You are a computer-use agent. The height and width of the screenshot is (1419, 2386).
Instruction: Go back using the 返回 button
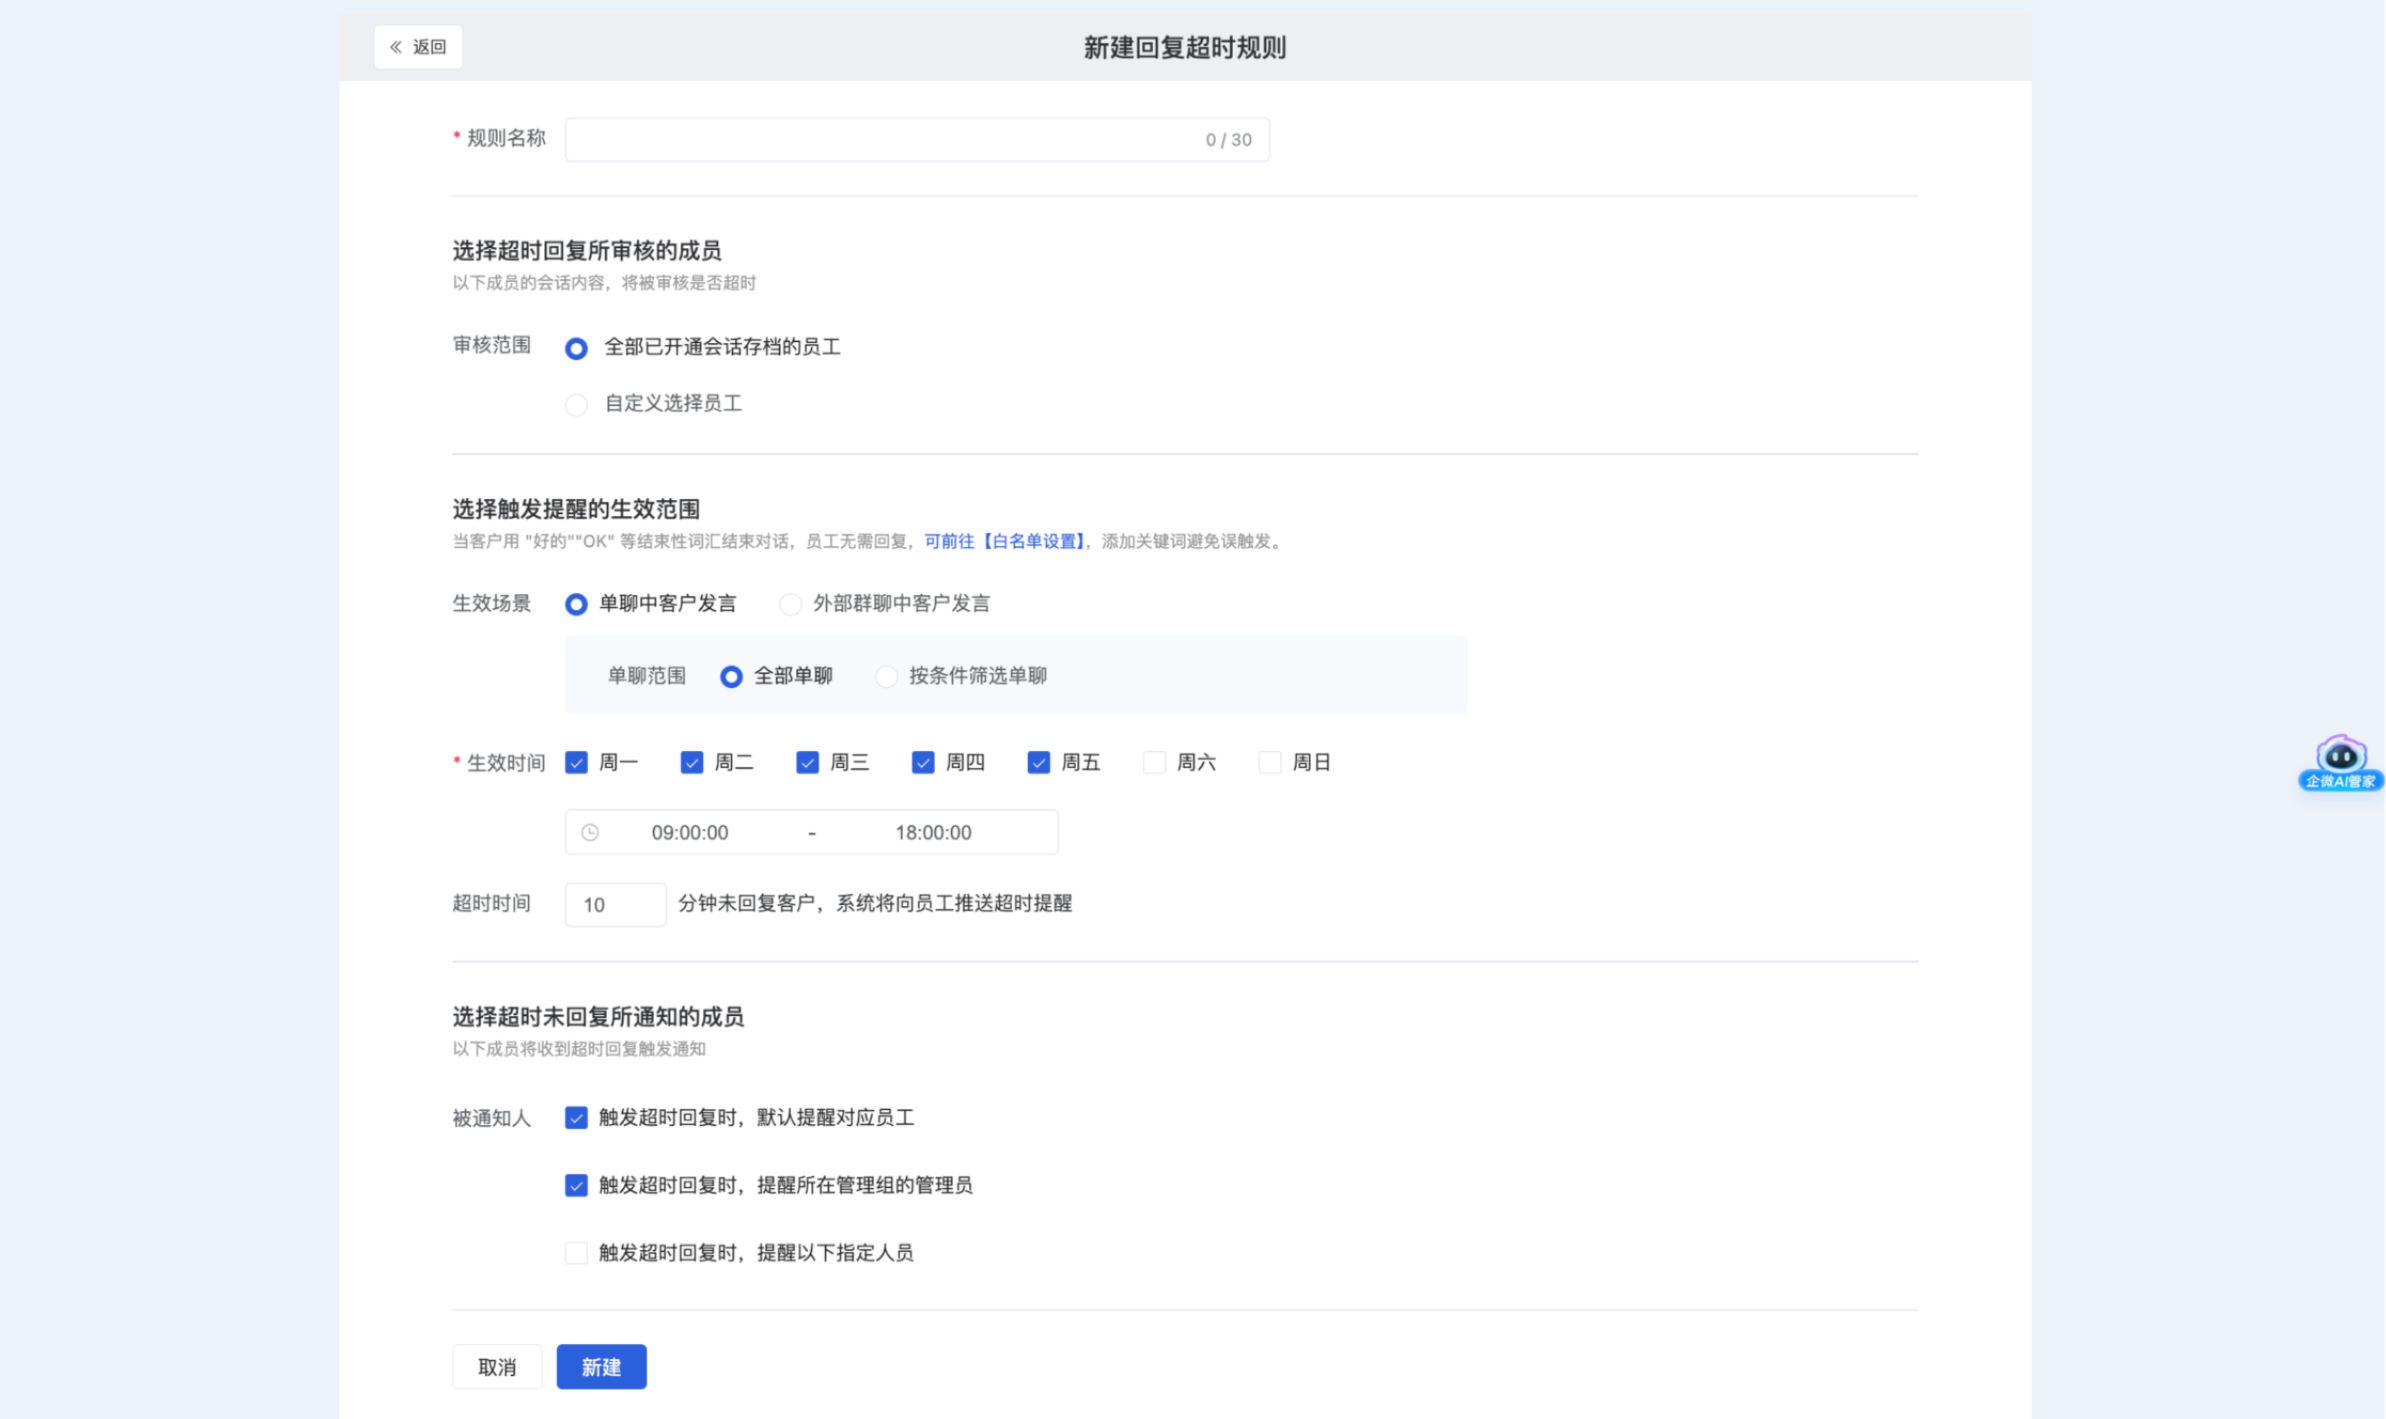click(418, 47)
